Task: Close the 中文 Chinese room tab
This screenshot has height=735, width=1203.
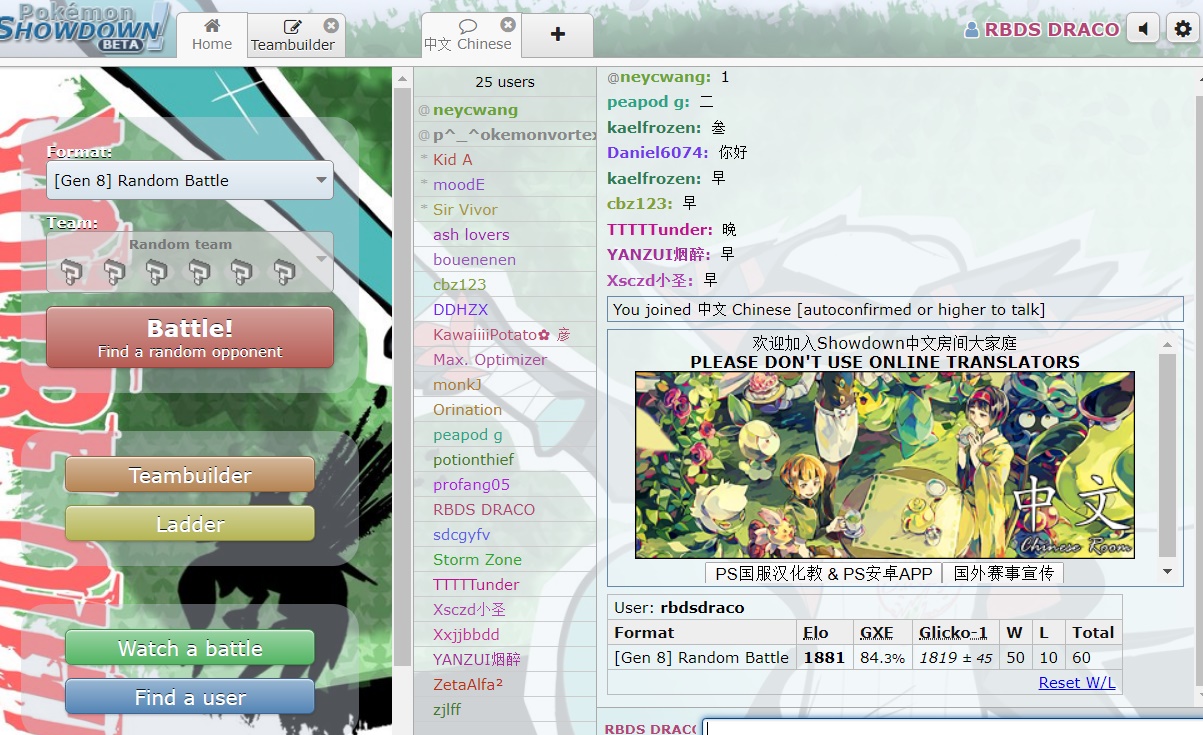Action: click(x=508, y=25)
